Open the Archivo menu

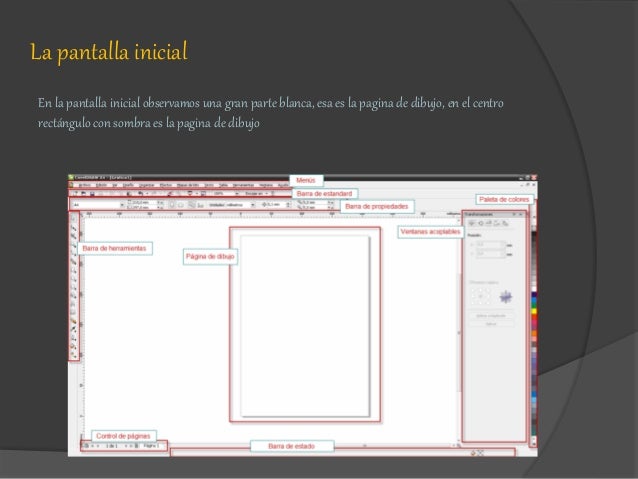click(x=85, y=185)
